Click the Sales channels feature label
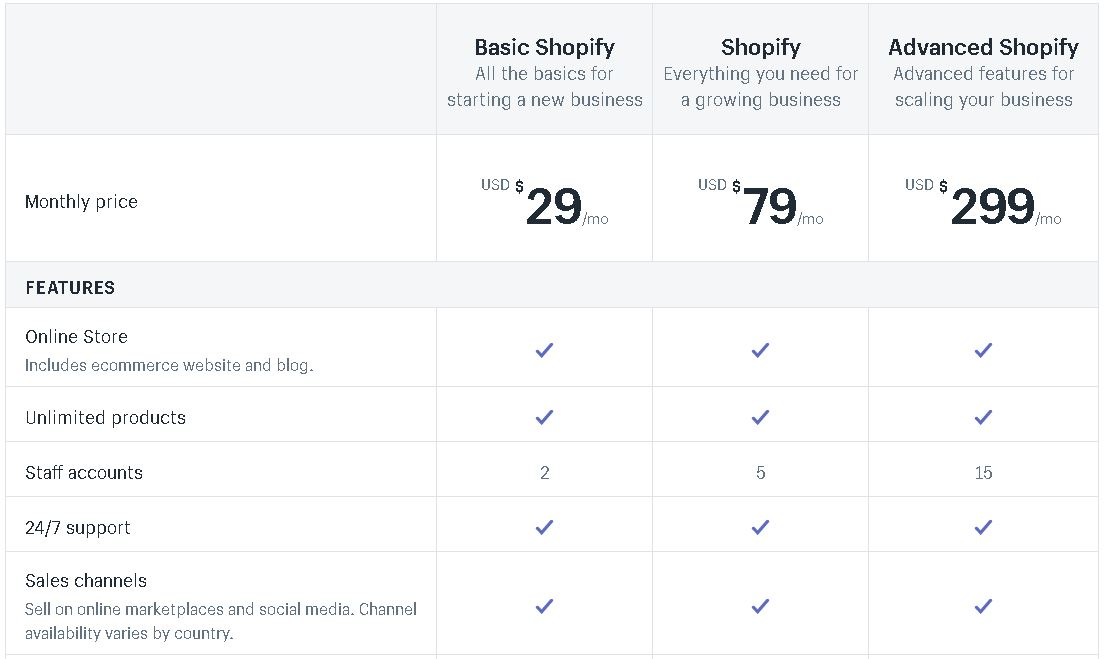The width and height of the screenshot is (1115, 659). tap(86, 581)
